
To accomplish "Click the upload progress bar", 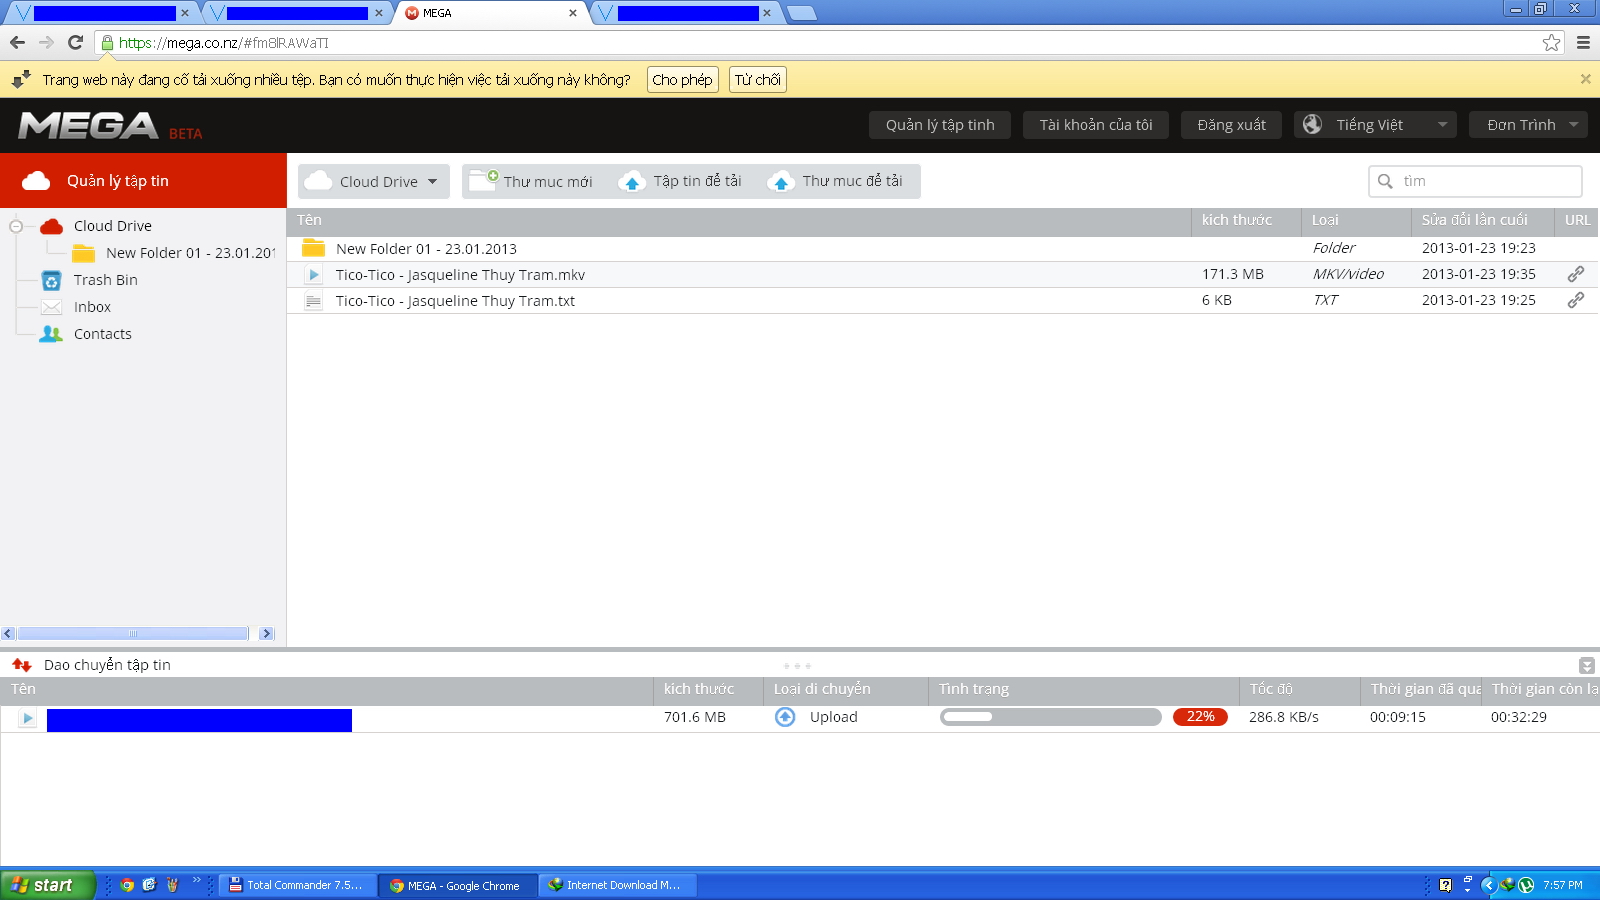I will point(1050,717).
